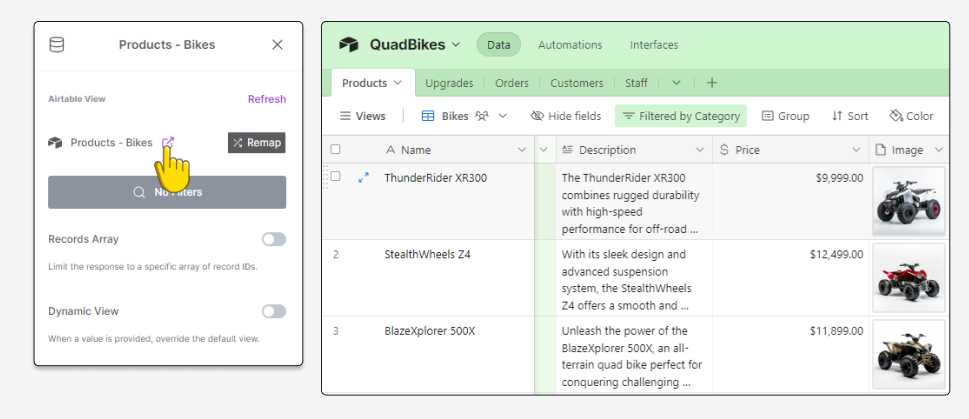969x419 pixels.
Task: Select the Customers table tab
Action: click(577, 83)
